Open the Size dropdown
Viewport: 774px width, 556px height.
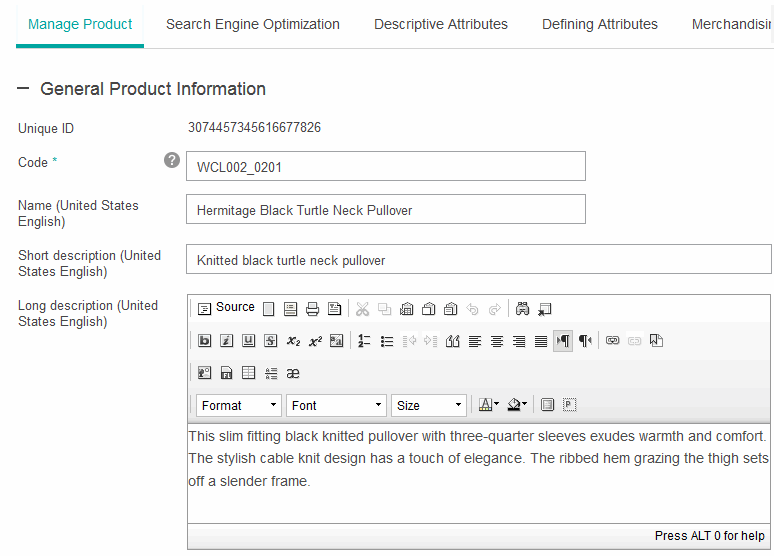click(x=429, y=405)
